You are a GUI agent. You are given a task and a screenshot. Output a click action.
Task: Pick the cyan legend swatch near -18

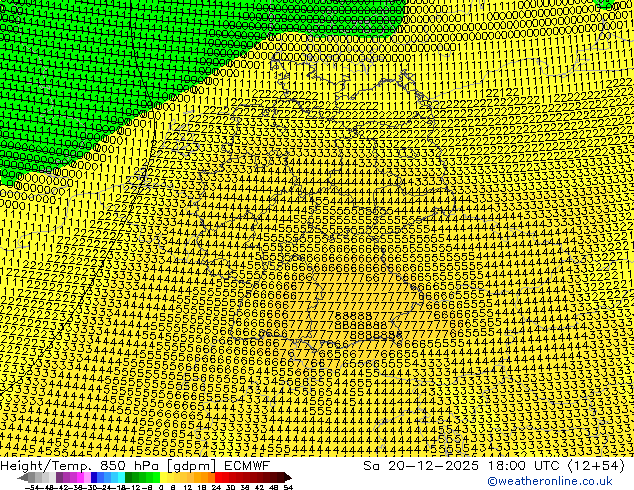[x=122, y=477]
